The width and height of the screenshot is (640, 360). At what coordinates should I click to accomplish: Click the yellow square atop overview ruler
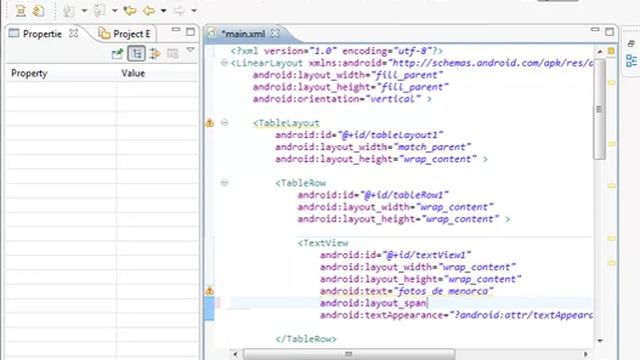[x=611, y=51]
